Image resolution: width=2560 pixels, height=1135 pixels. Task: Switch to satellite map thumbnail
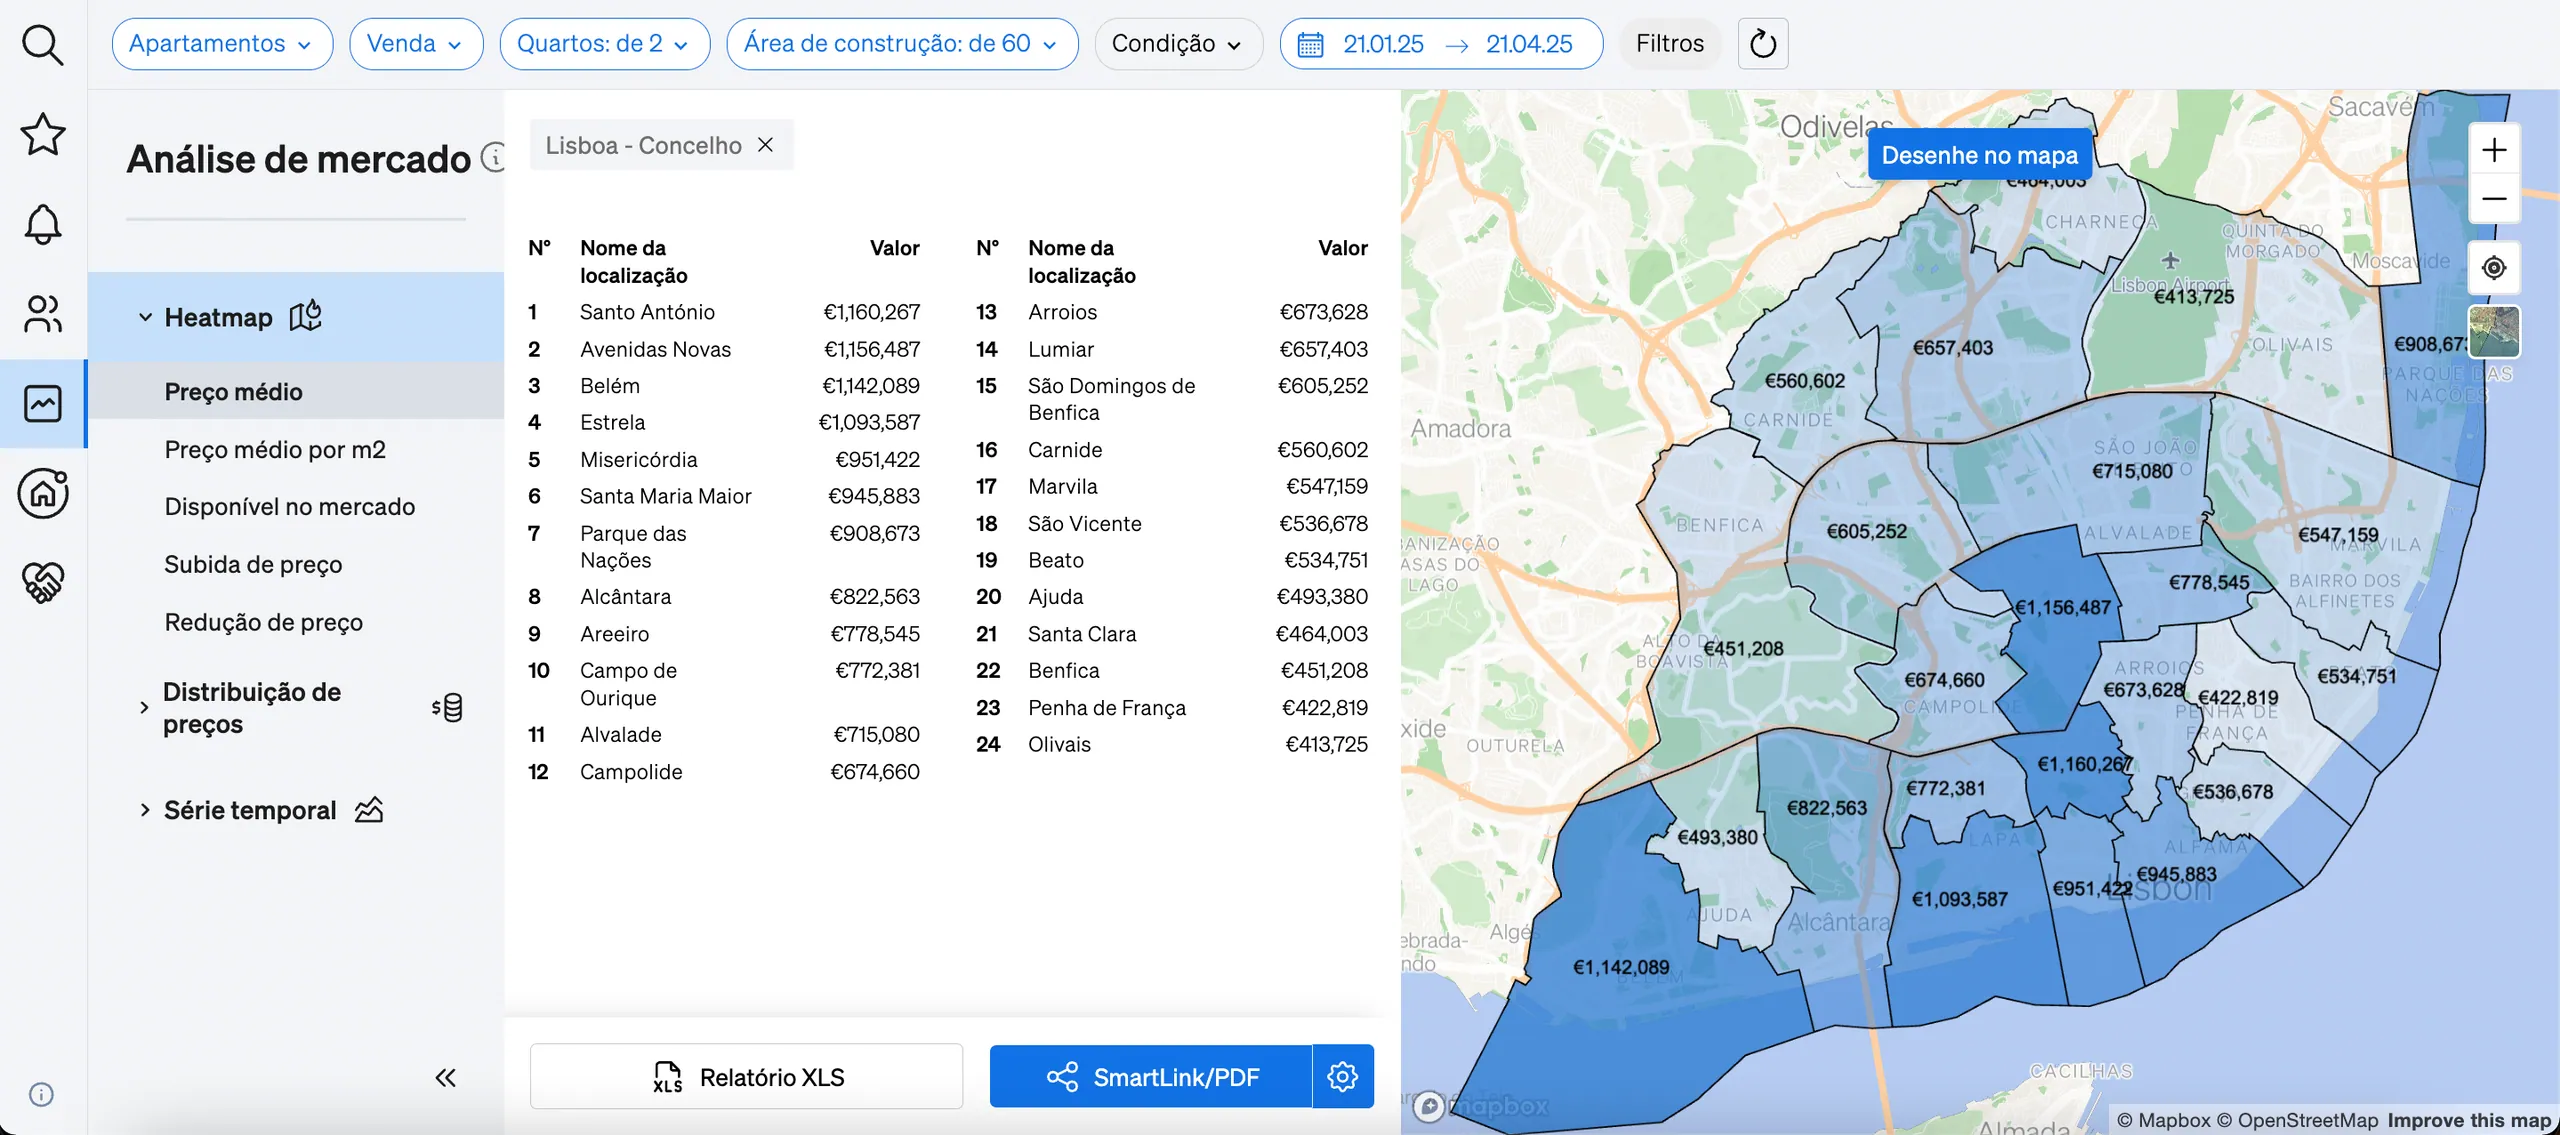(x=2494, y=331)
